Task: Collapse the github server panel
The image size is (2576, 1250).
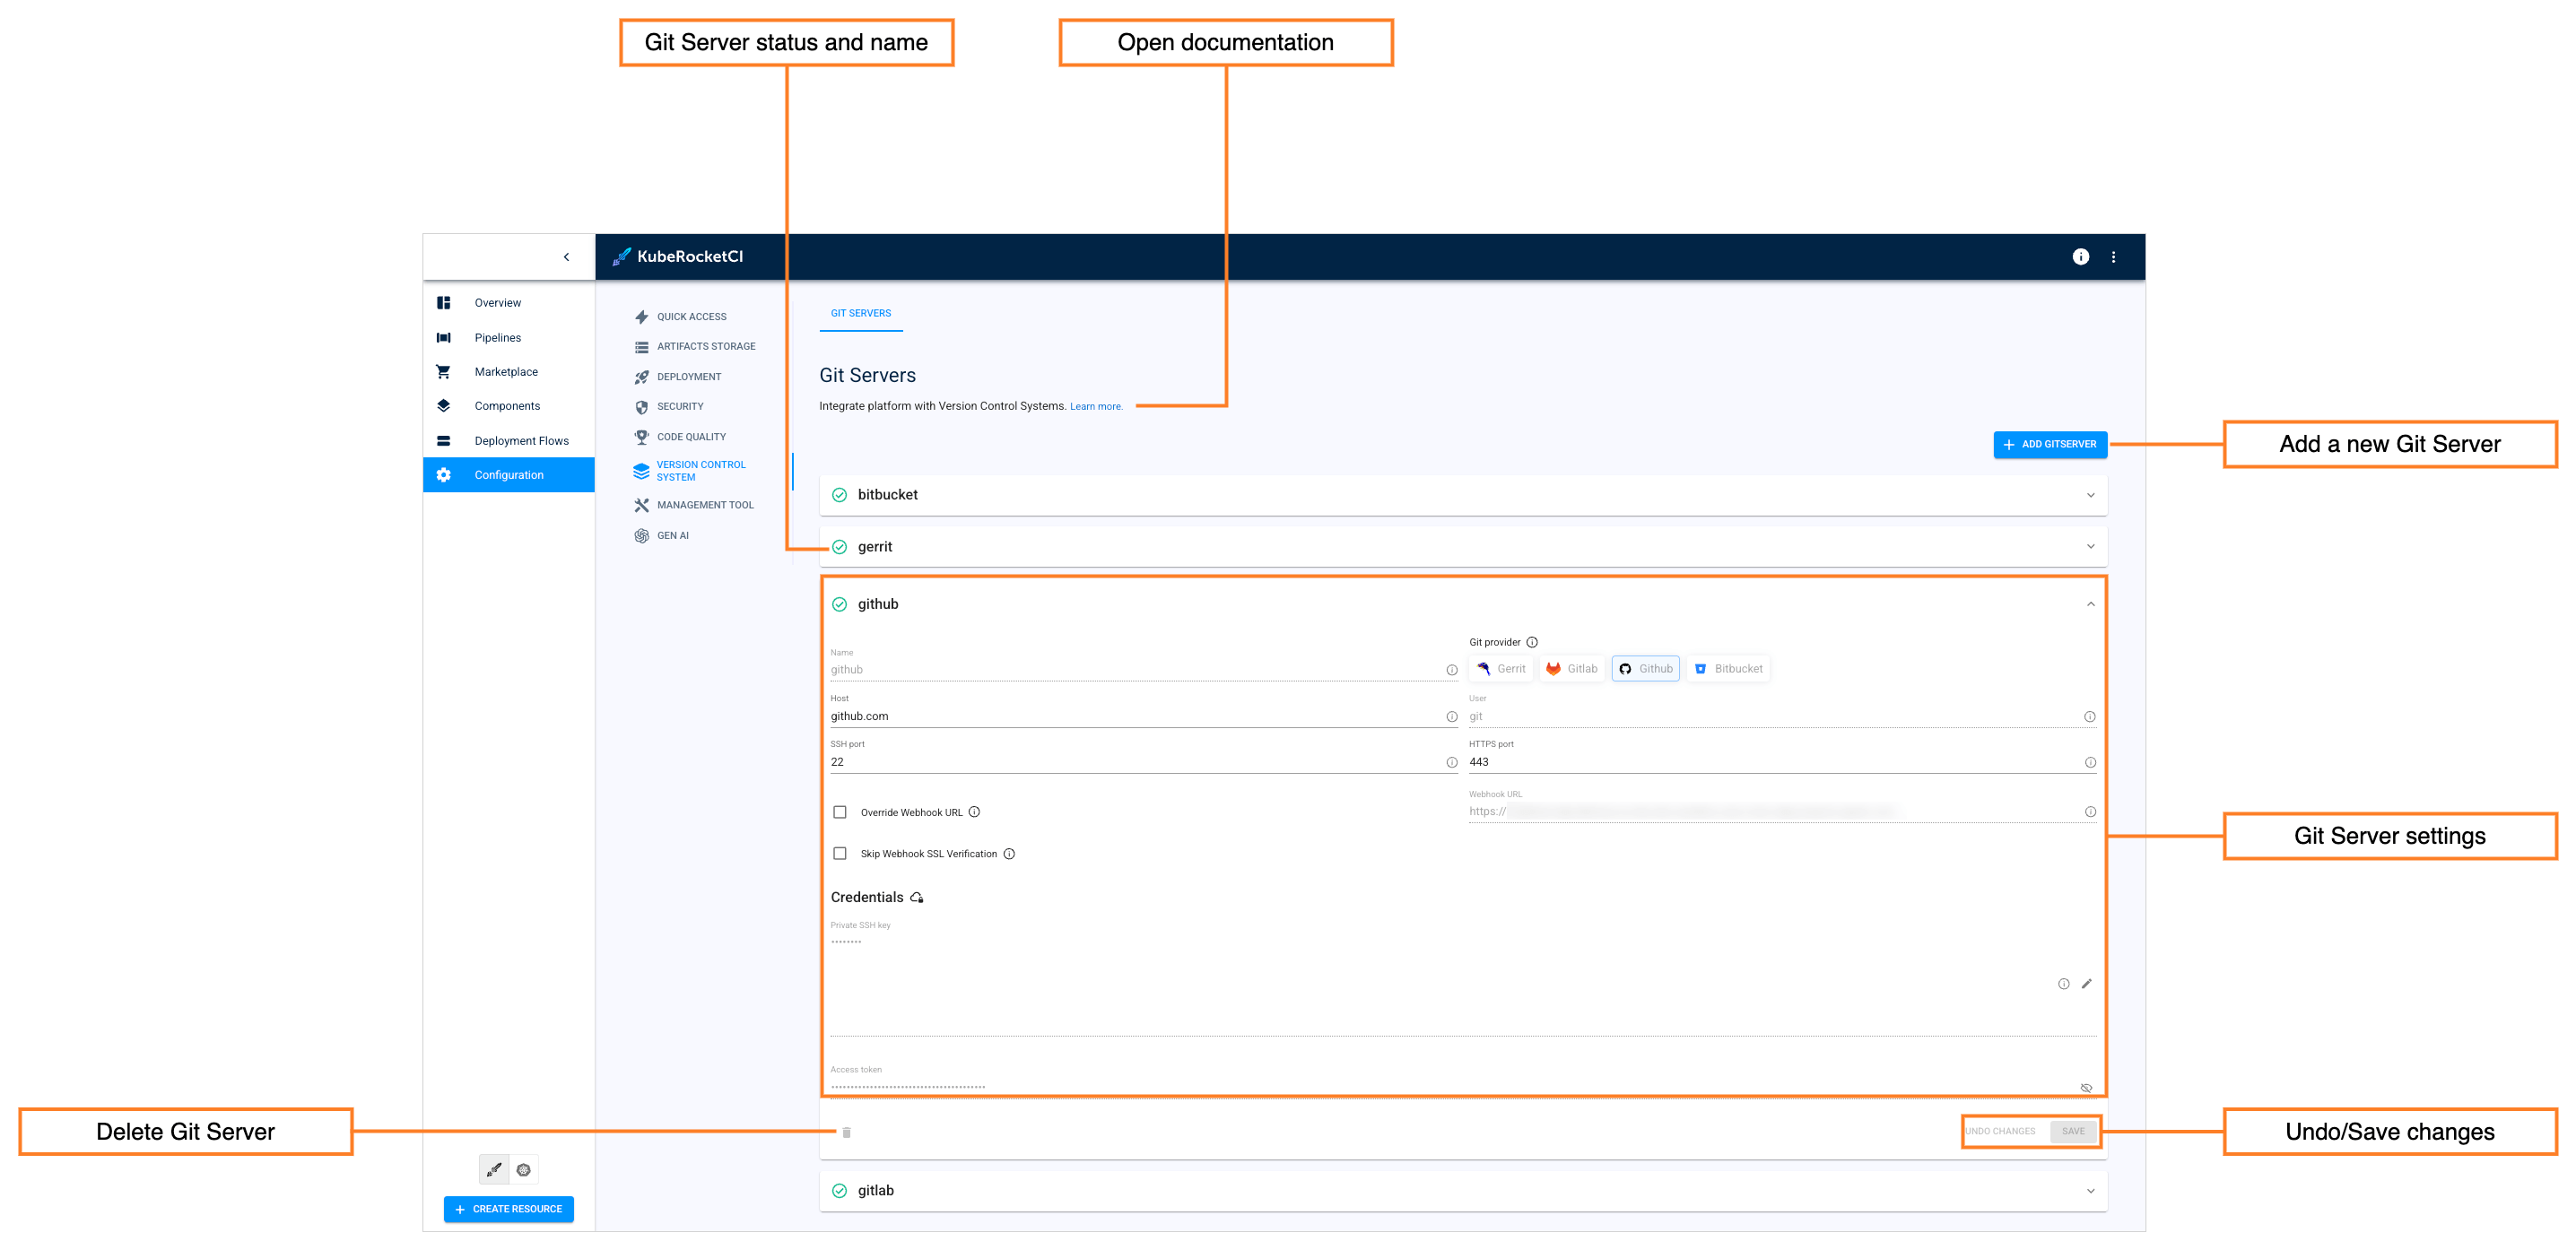Action: click(x=2090, y=604)
